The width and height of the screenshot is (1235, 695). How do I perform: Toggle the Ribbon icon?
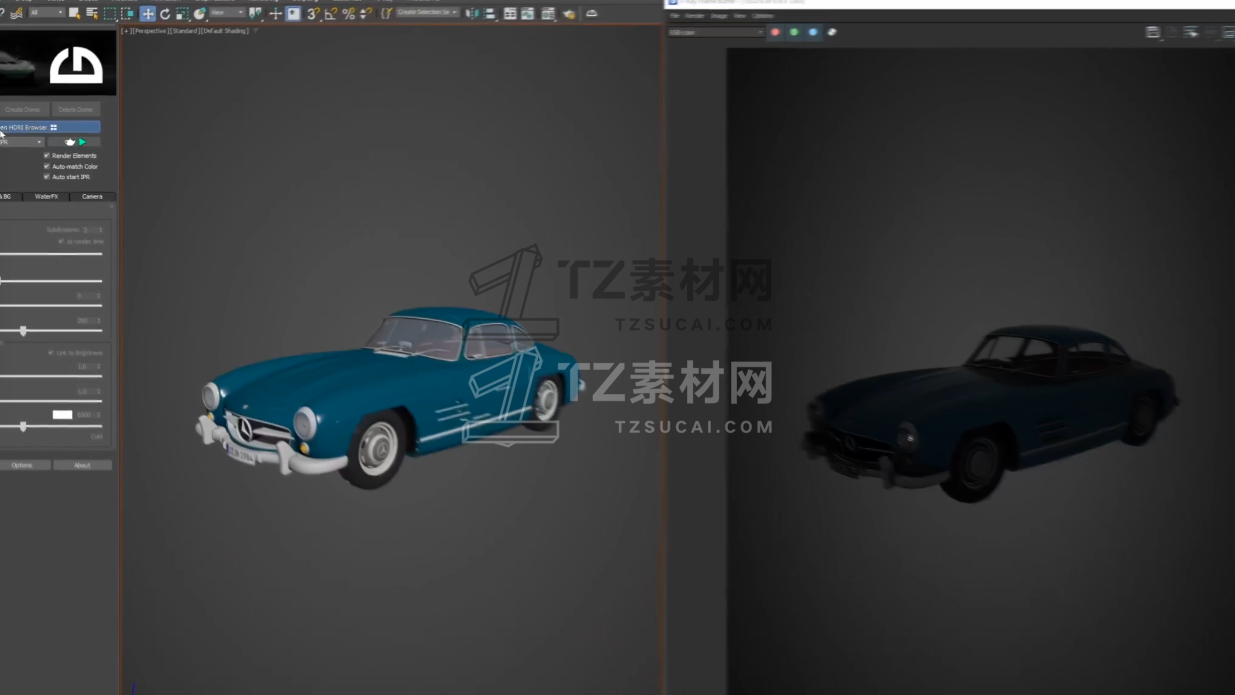(x=548, y=13)
